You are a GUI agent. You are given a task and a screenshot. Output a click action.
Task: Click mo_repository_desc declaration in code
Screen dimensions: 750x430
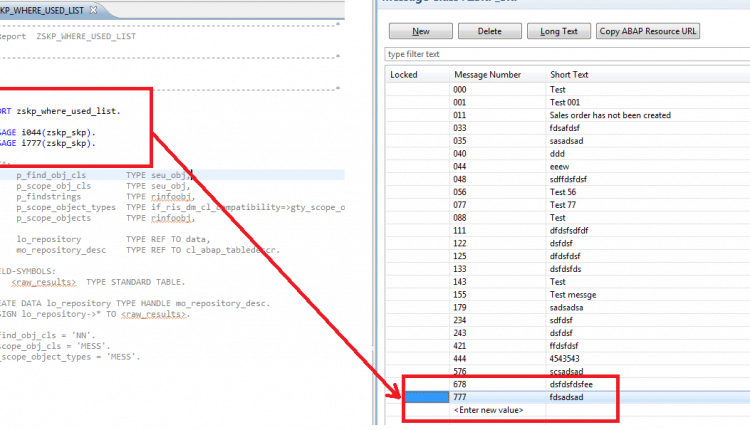(x=61, y=250)
